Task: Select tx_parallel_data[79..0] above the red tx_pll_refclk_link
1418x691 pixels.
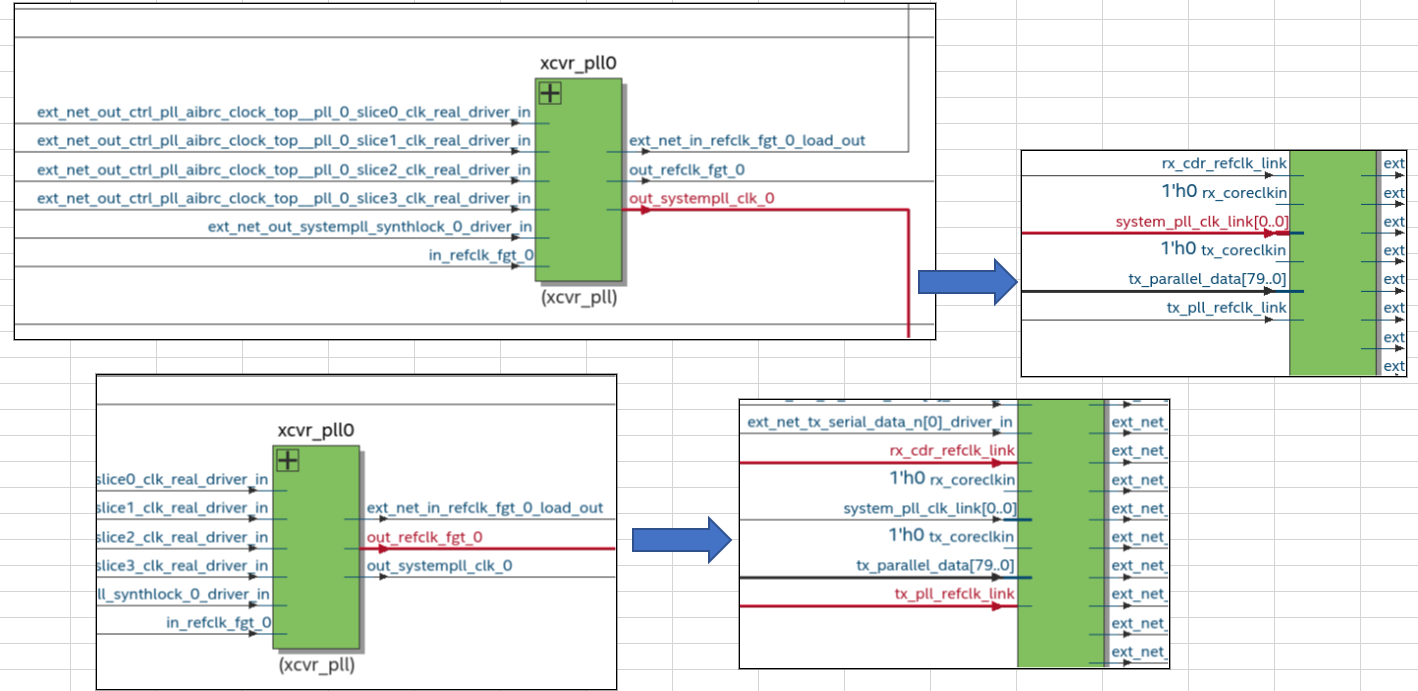Action: 935,566
